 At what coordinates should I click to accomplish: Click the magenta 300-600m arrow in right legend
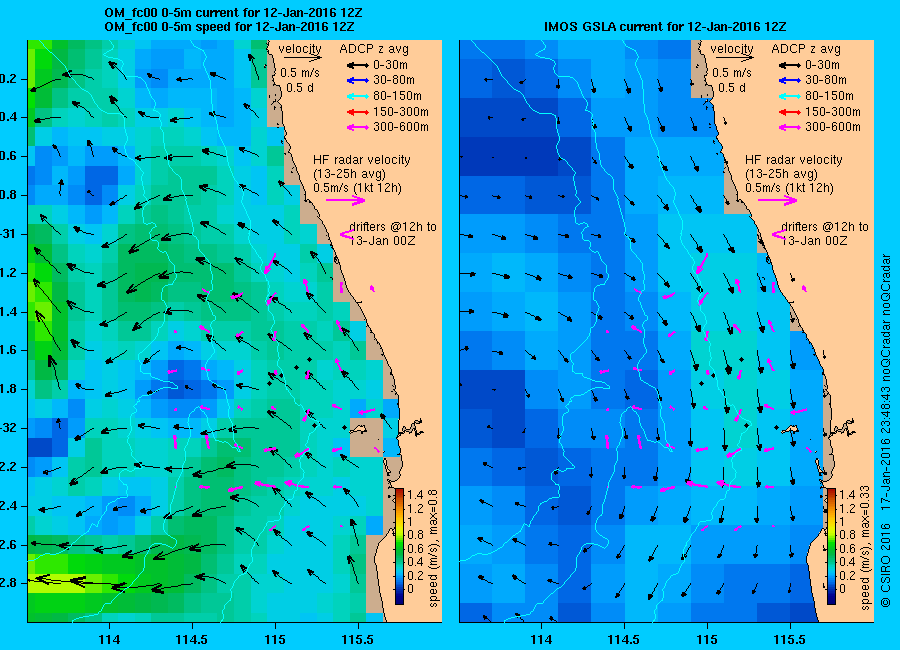pyautogui.click(x=790, y=127)
